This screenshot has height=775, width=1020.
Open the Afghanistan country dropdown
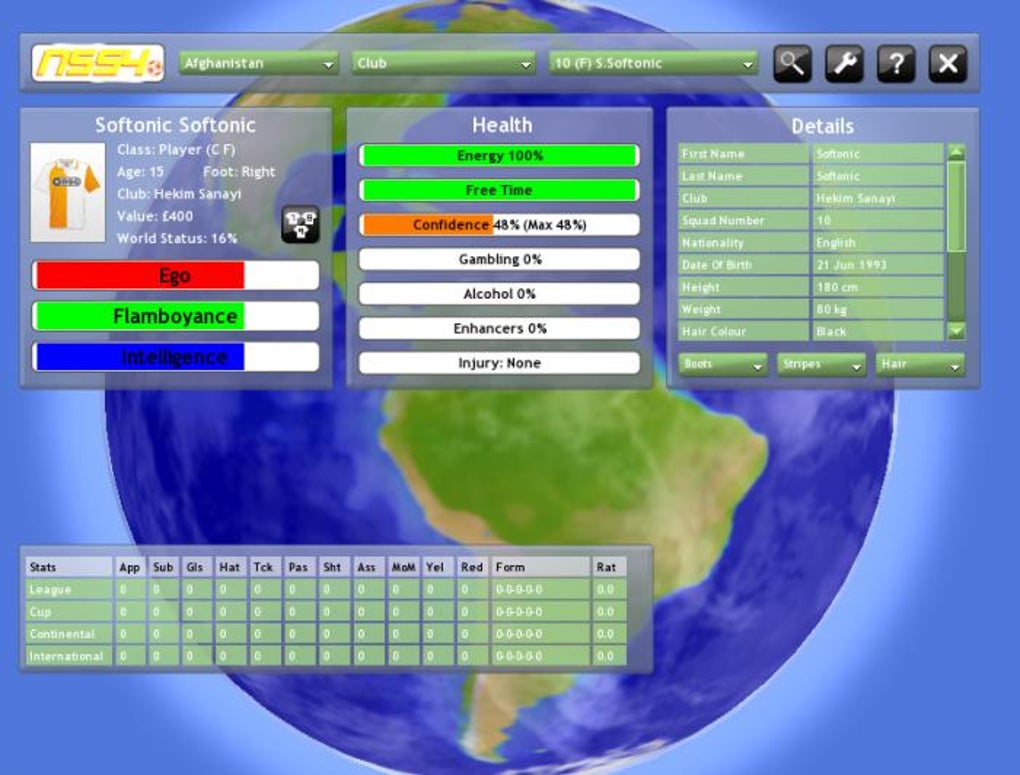click(x=259, y=64)
